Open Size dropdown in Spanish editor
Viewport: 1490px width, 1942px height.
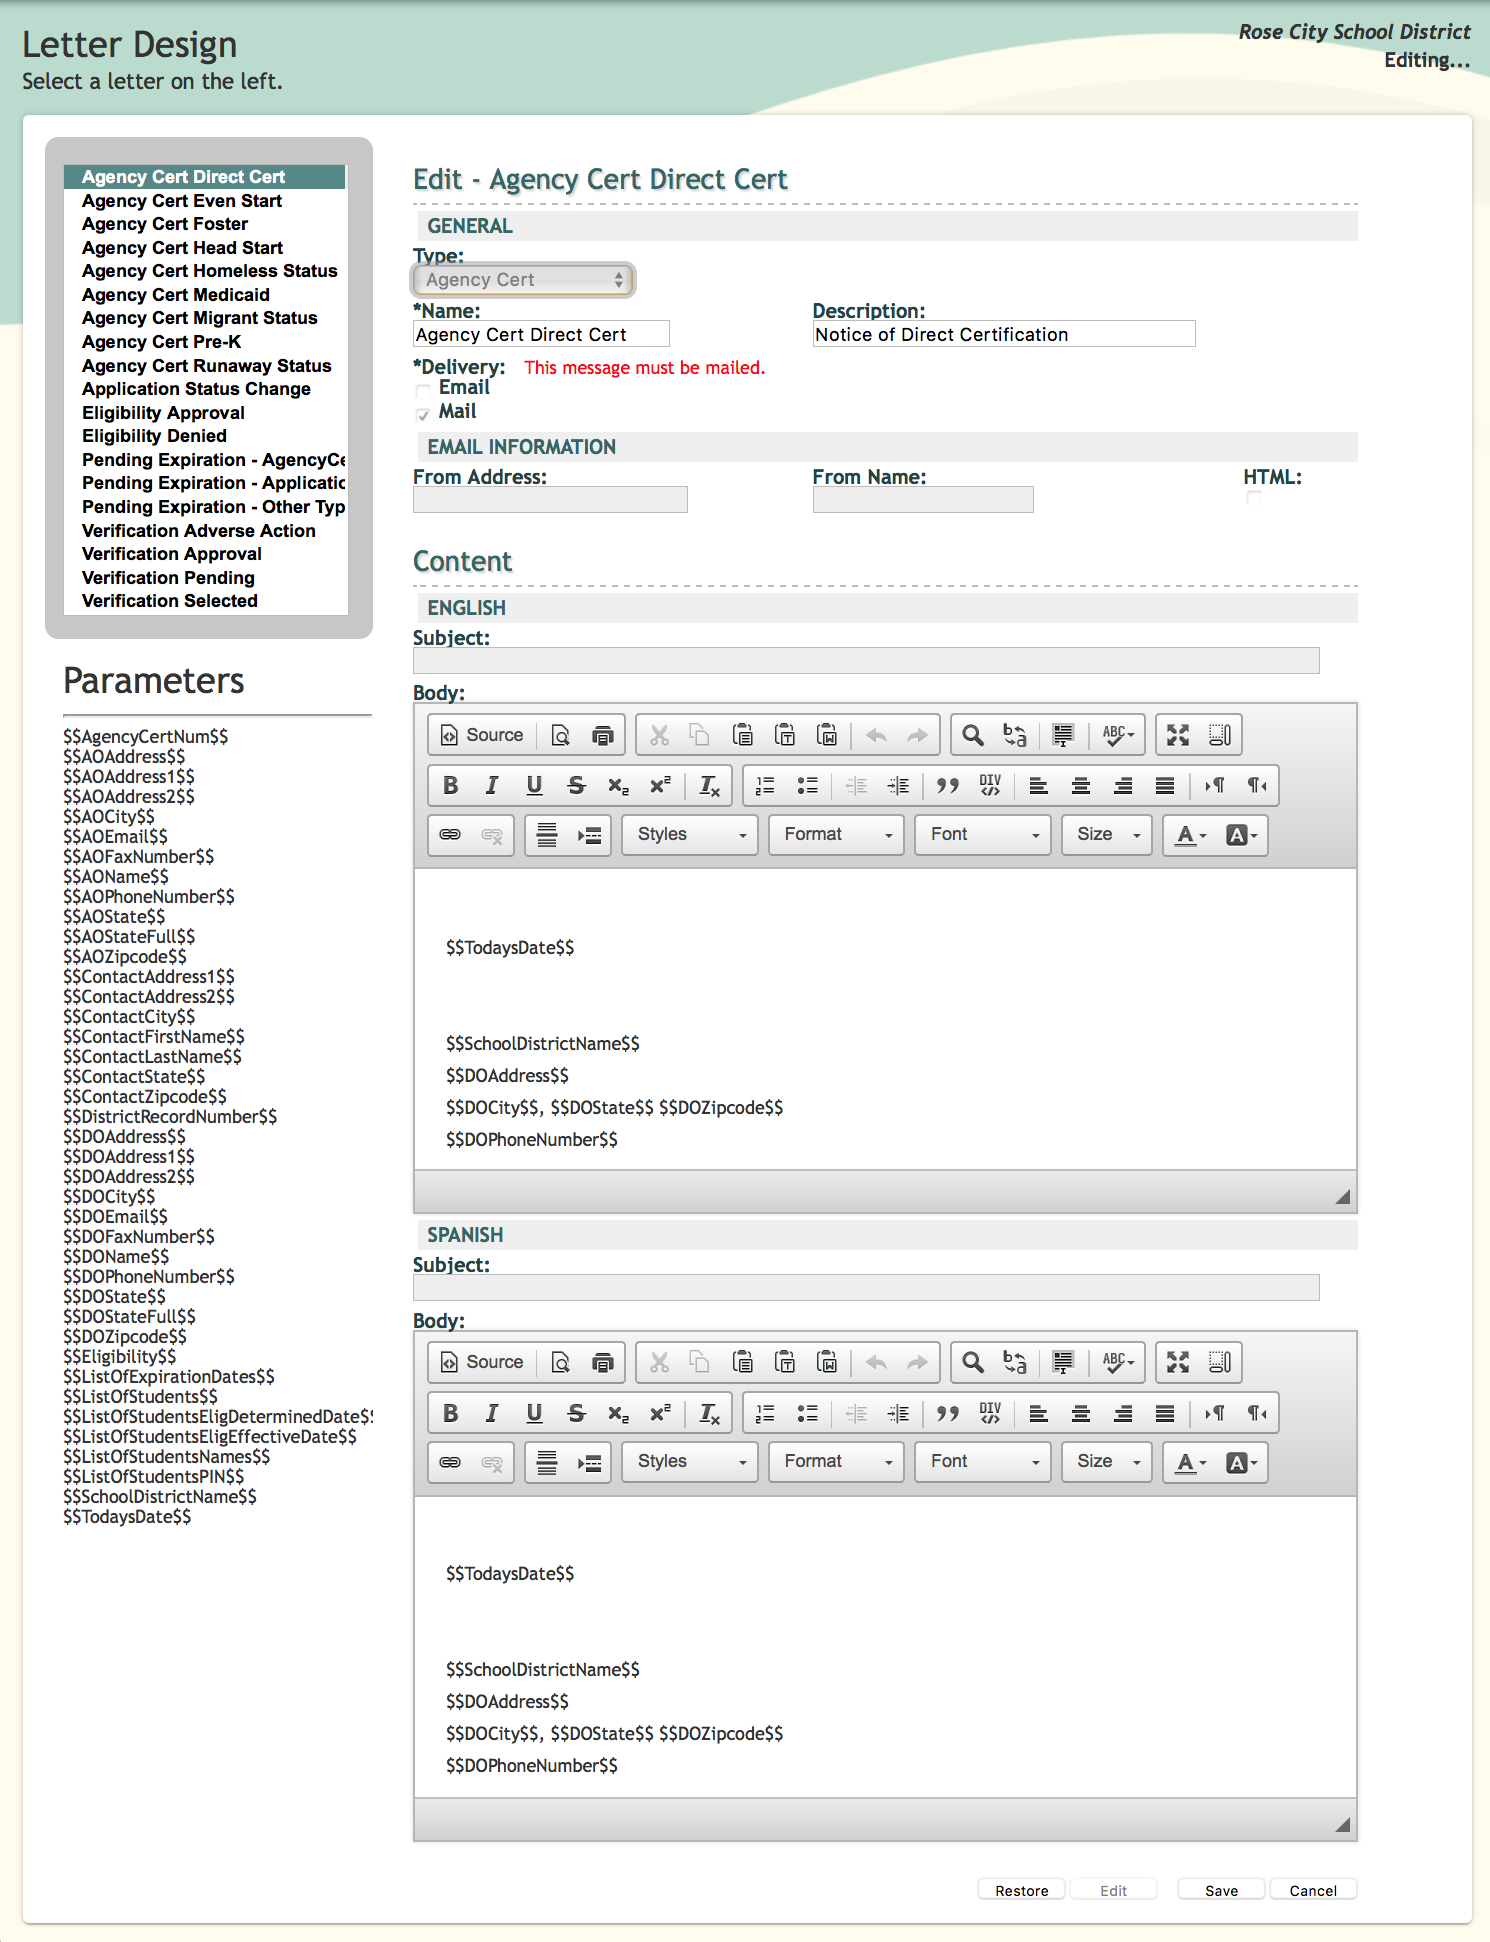(x=1107, y=1462)
